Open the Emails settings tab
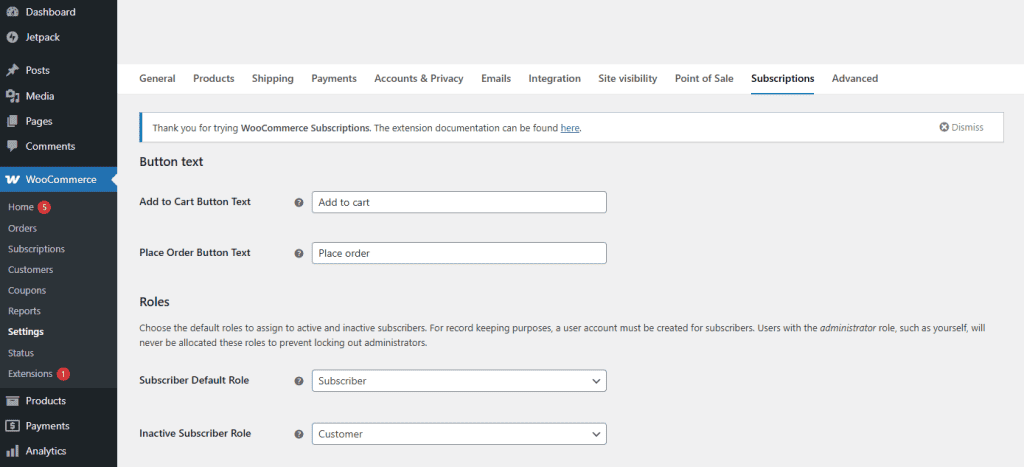Screen dimensions: 1024x467 click(x=496, y=78)
